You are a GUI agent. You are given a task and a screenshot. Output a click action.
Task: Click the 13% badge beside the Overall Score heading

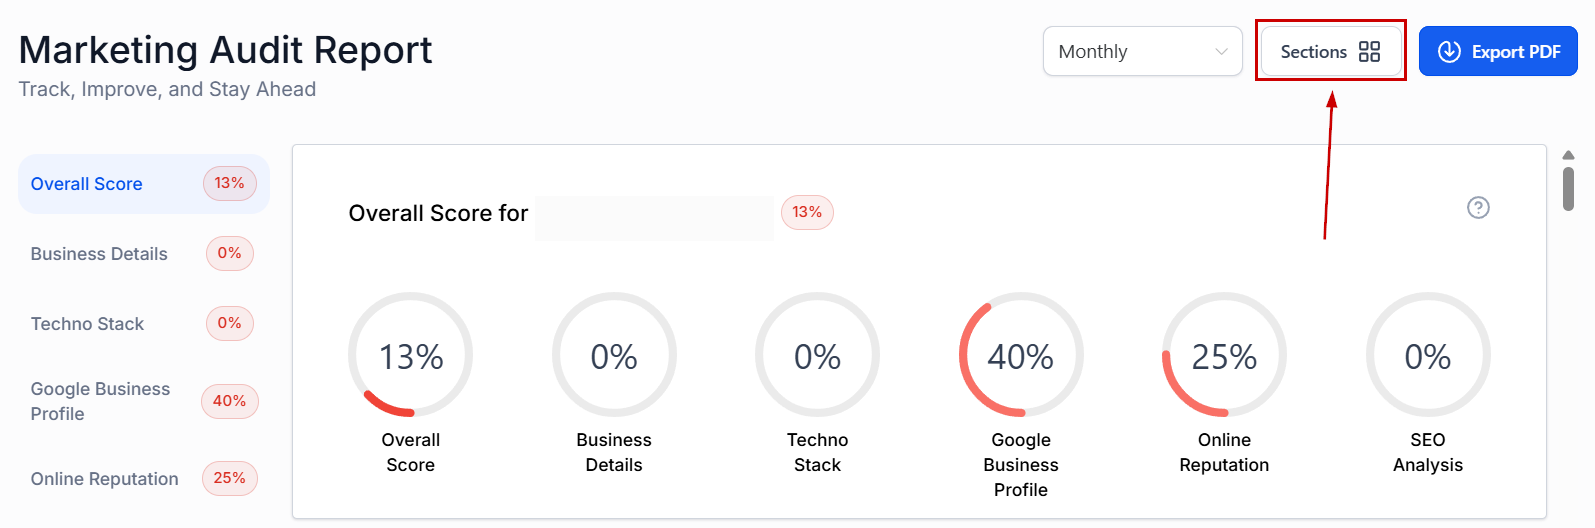point(807,212)
